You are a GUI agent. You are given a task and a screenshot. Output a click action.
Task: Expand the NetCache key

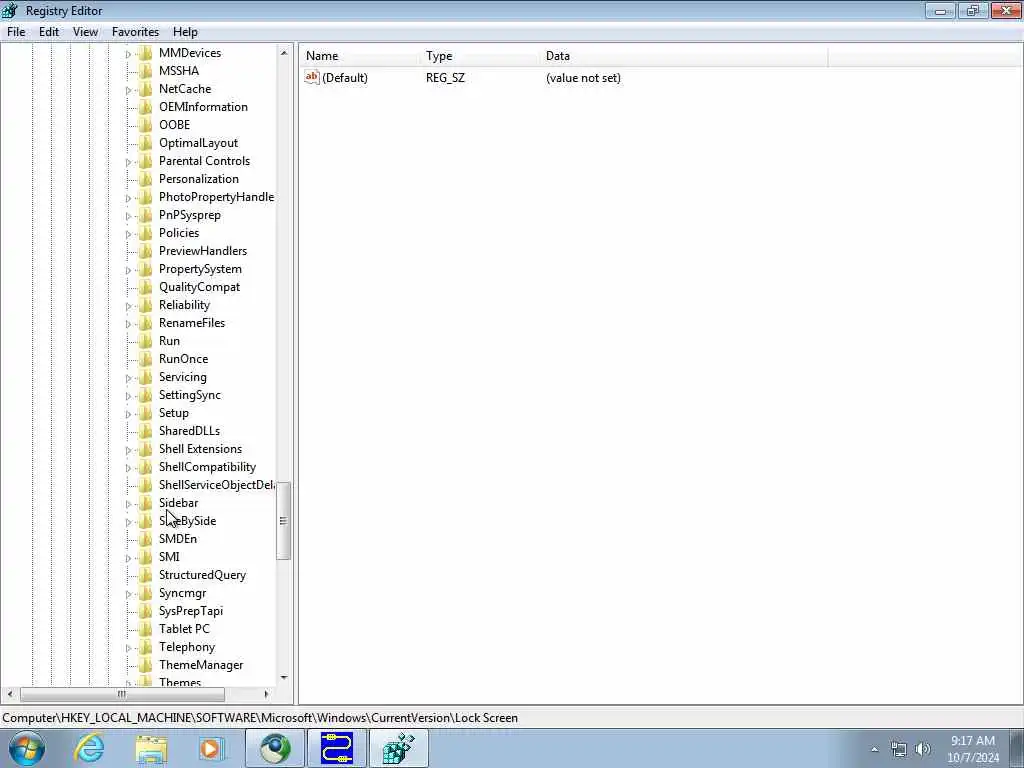point(128,90)
